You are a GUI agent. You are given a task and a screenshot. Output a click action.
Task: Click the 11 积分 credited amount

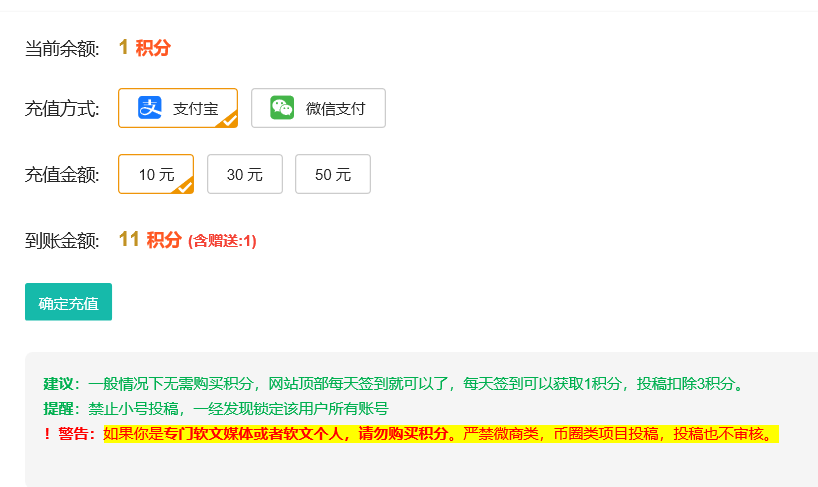pos(150,240)
